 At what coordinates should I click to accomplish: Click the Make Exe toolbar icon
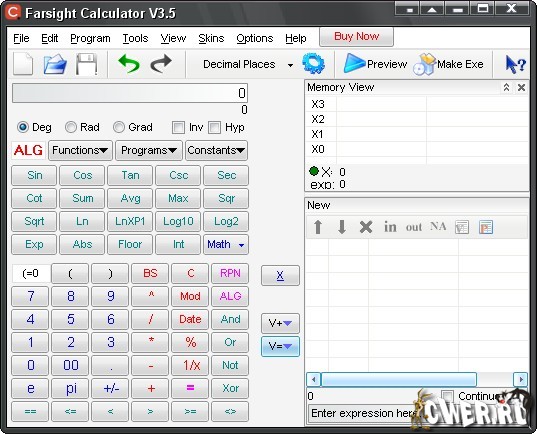click(x=424, y=64)
